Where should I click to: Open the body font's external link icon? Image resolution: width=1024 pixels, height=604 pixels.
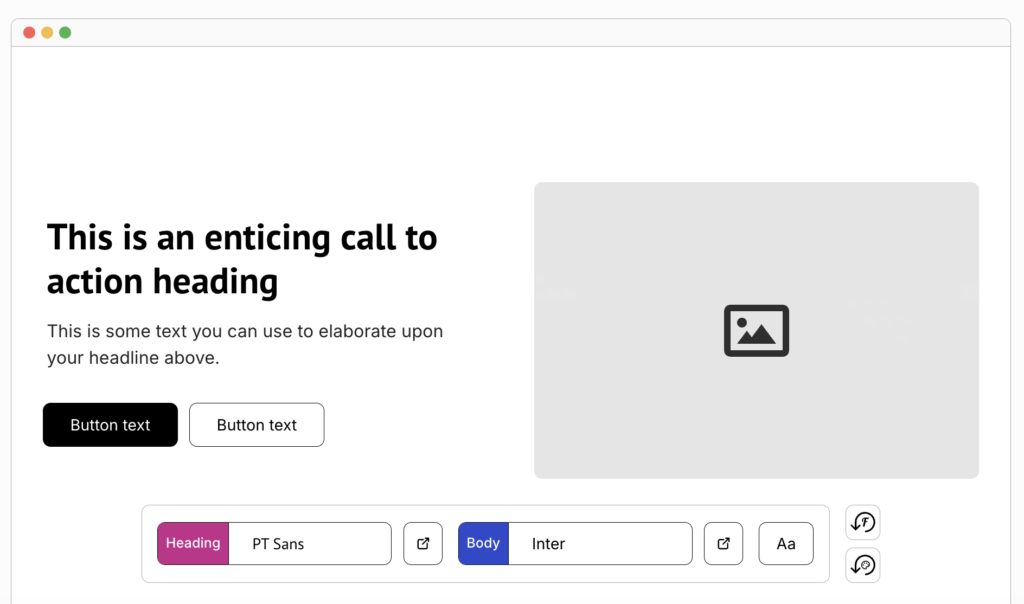click(x=723, y=544)
